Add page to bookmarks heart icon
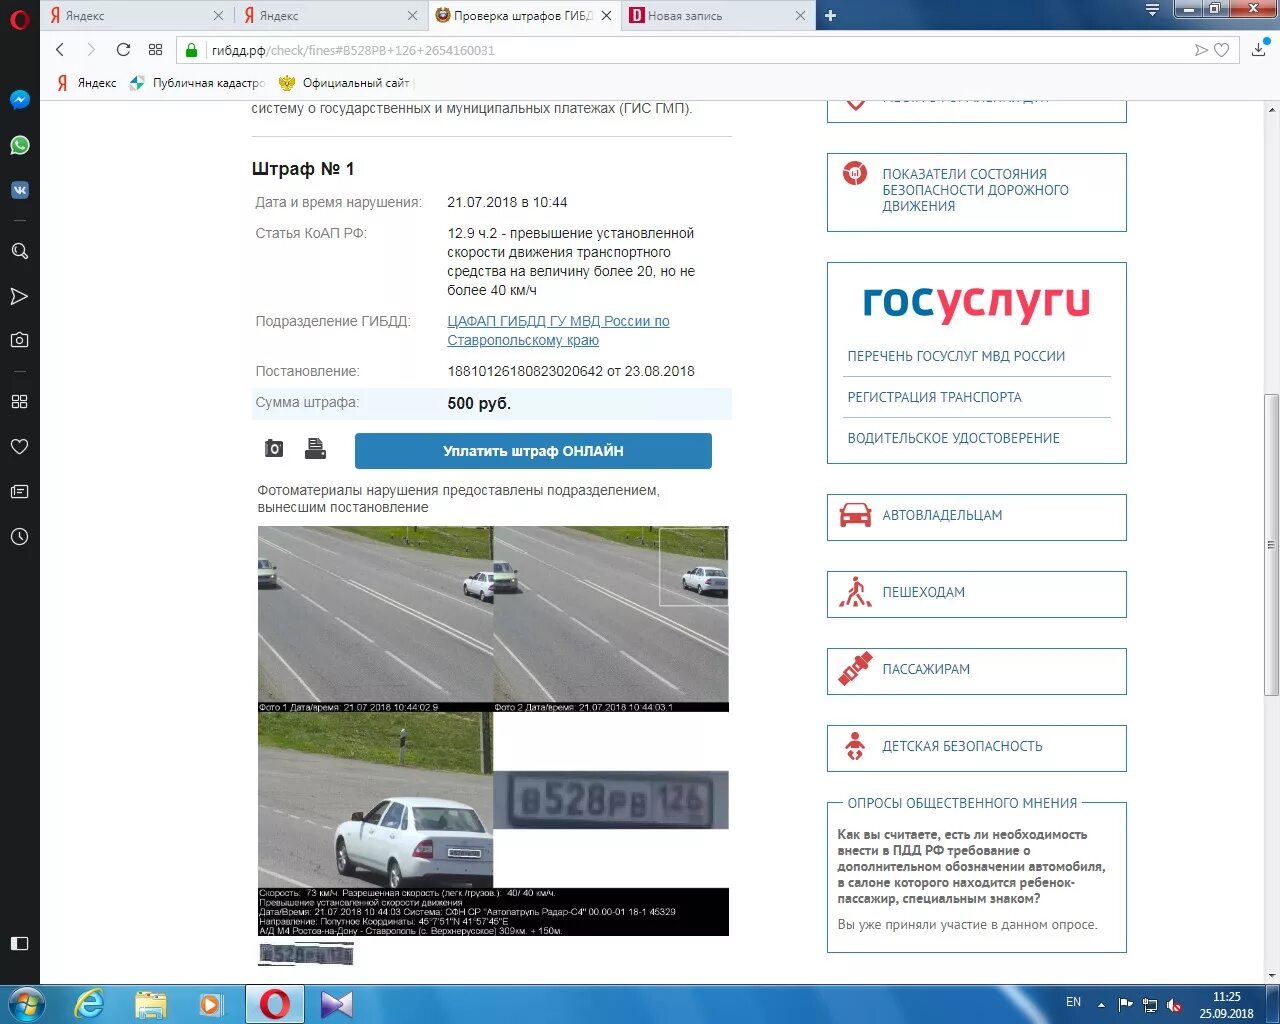 (x=1222, y=50)
